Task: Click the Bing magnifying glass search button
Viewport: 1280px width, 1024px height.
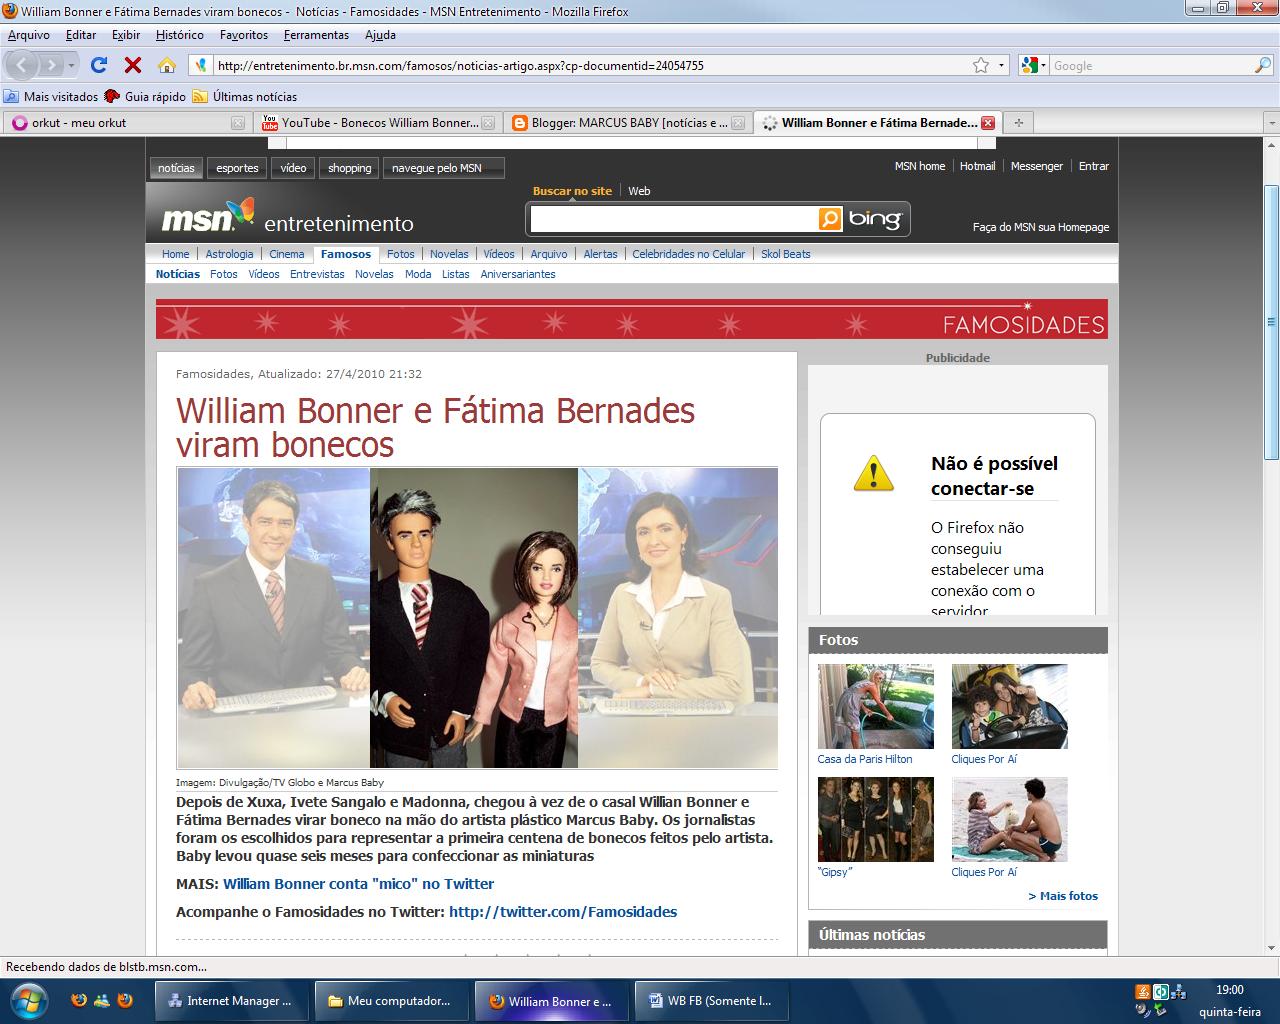Action: pyautogui.click(x=828, y=218)
